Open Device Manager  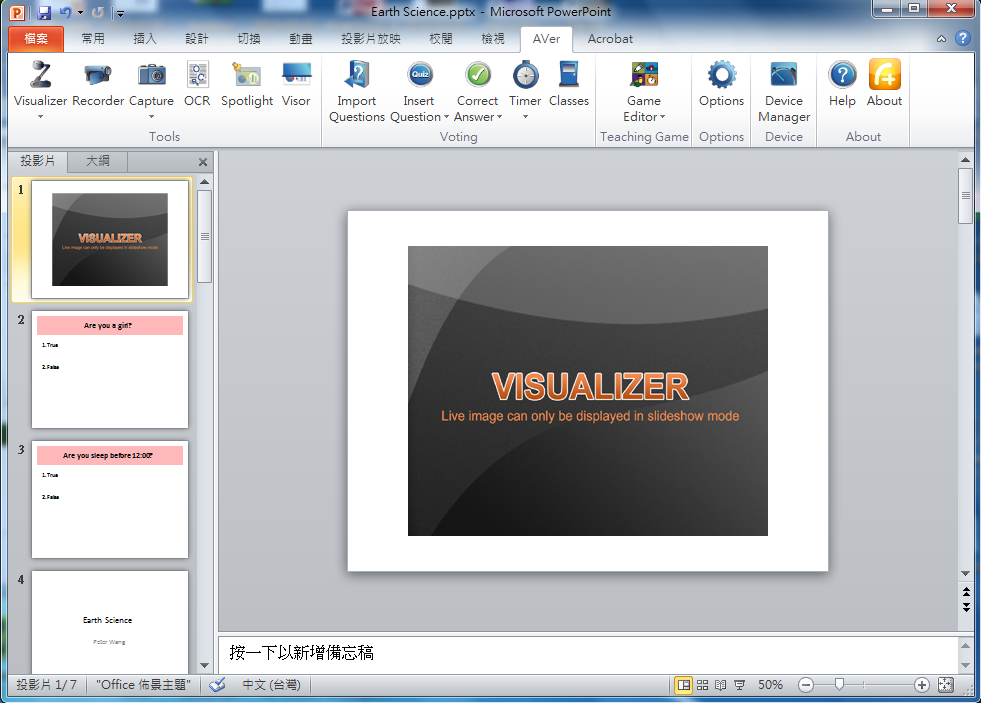pos(784,90)
